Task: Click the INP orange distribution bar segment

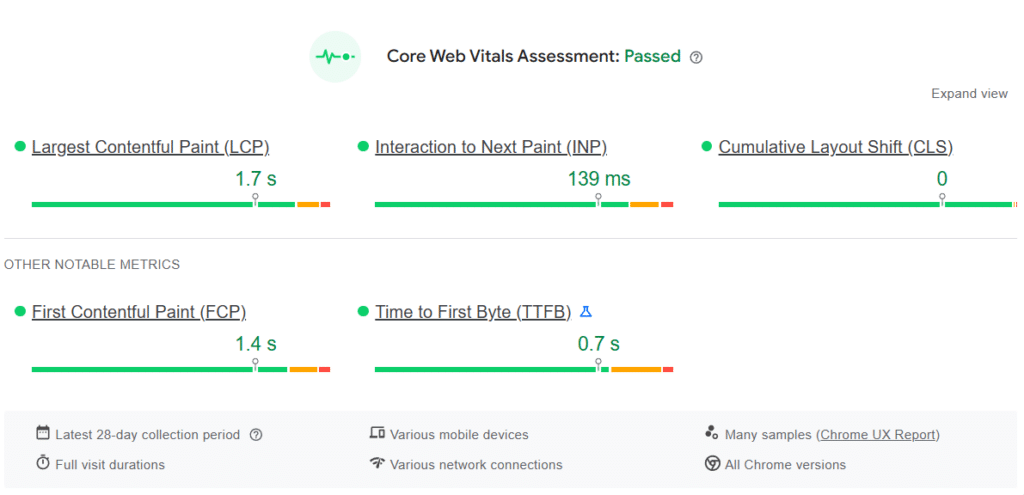Action: 644,204
